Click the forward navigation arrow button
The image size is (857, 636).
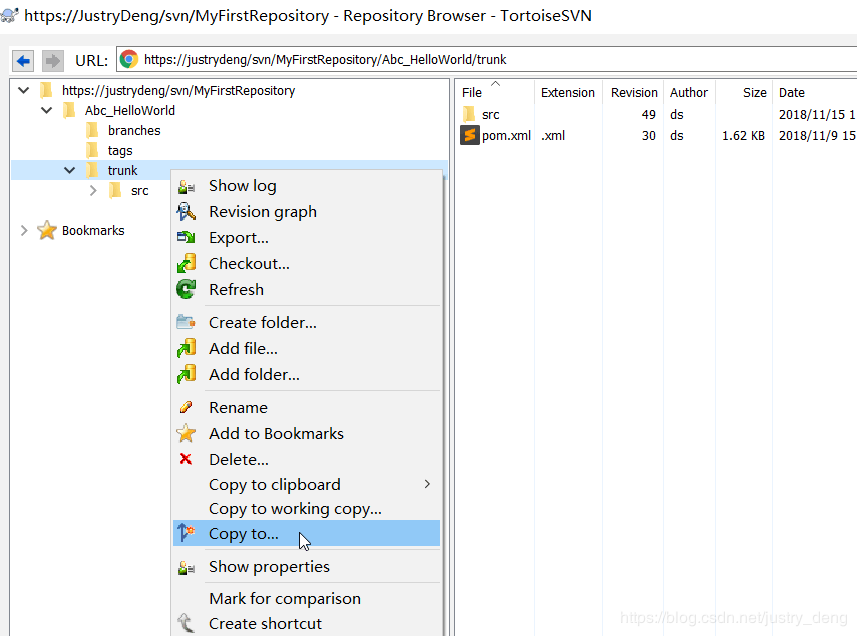[52, 61]
